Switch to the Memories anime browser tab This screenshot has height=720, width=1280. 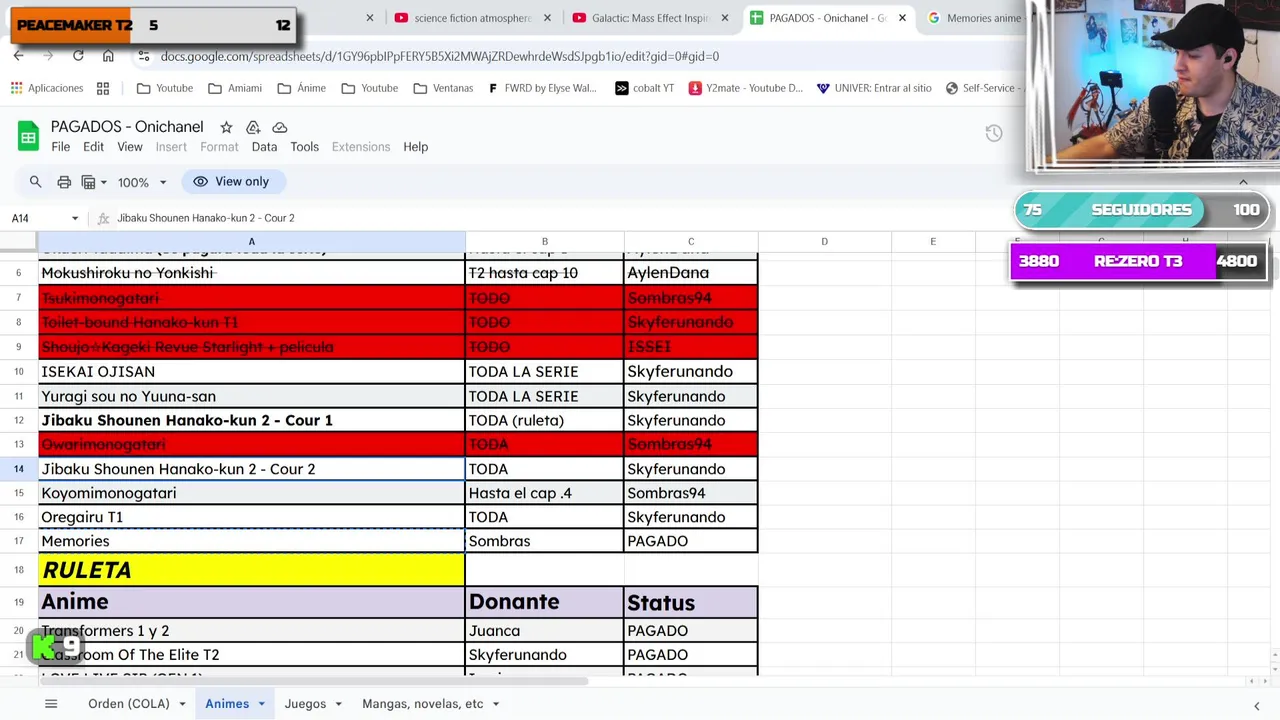pyautogui.click(x=975, y=18)
